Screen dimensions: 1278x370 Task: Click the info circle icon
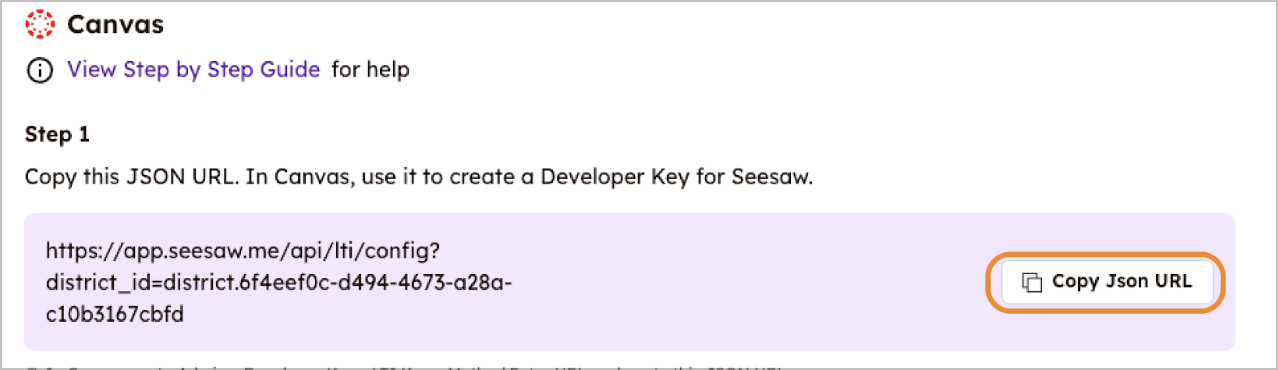[39, 70]
